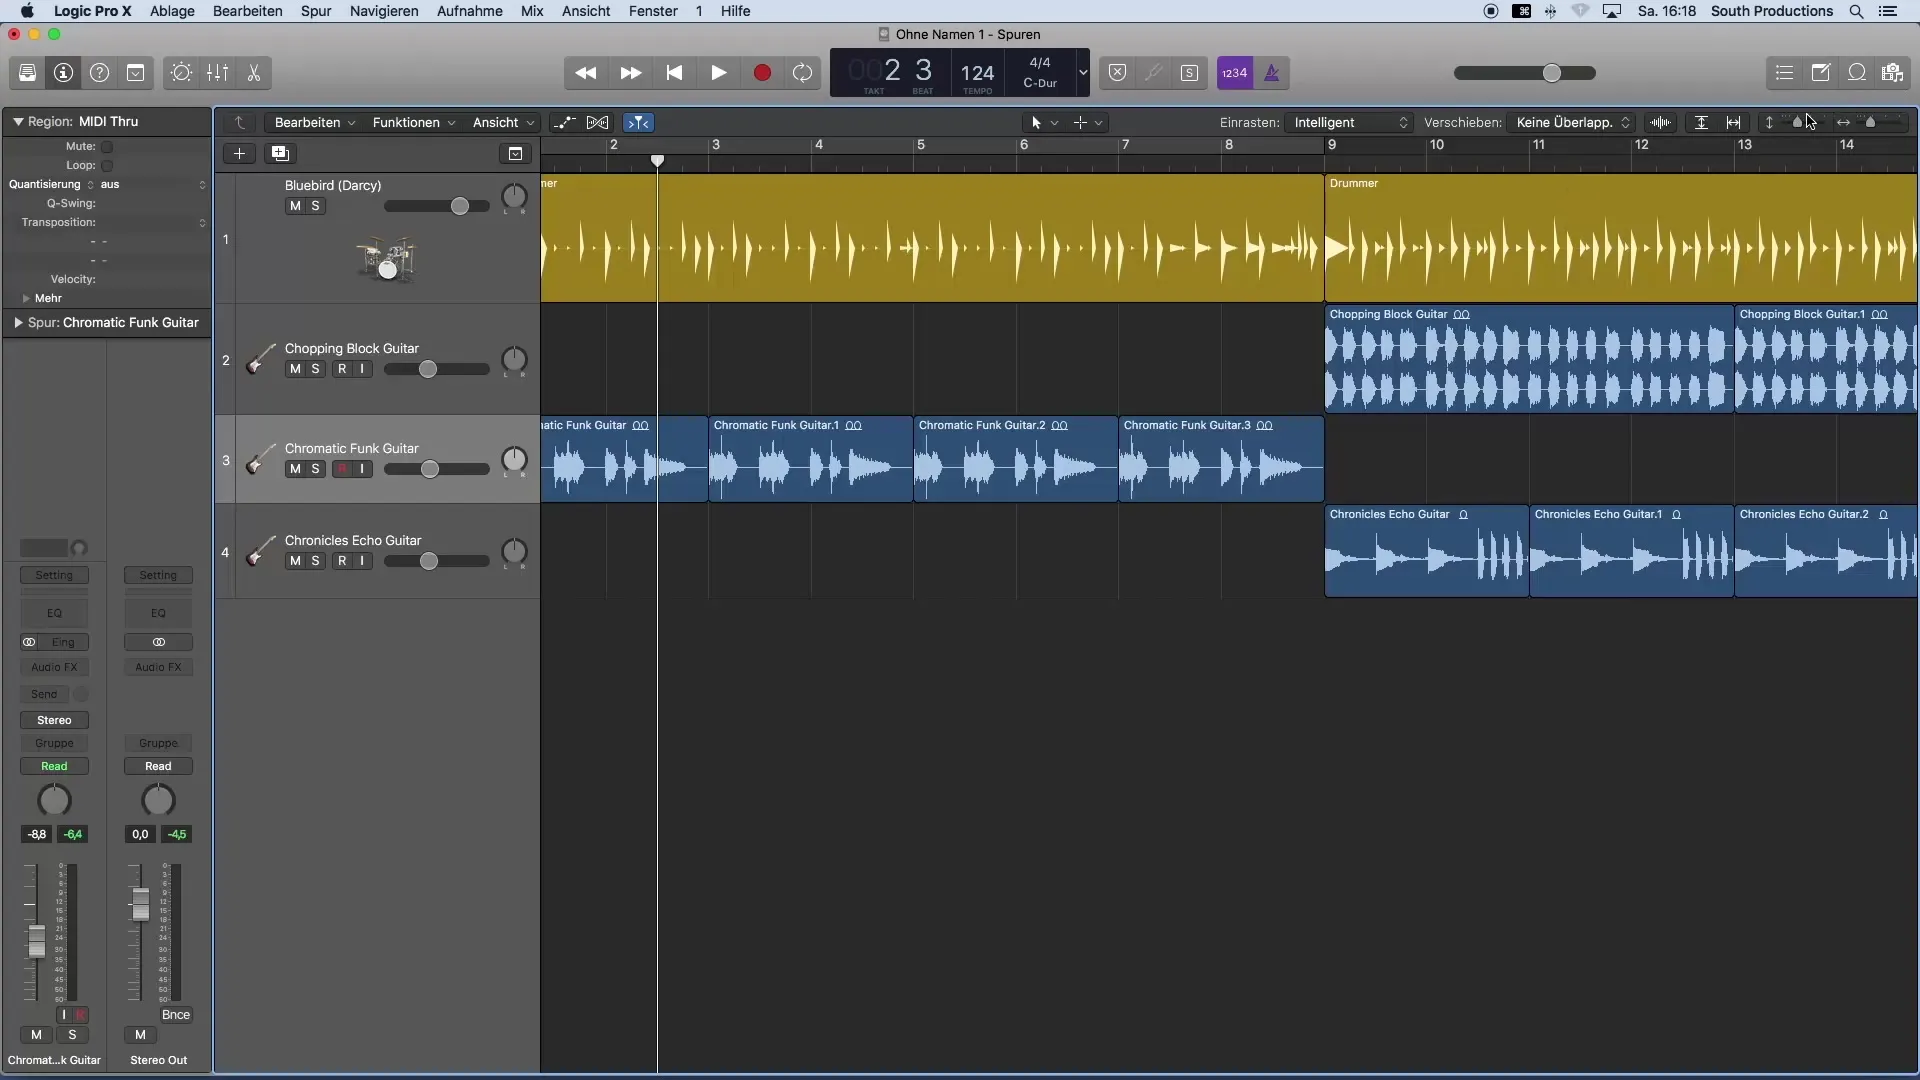Image resolution: width=1920 pixels, height=1080 pixels.
Task: Open Loop Browser button
Action: point(1857,73)
